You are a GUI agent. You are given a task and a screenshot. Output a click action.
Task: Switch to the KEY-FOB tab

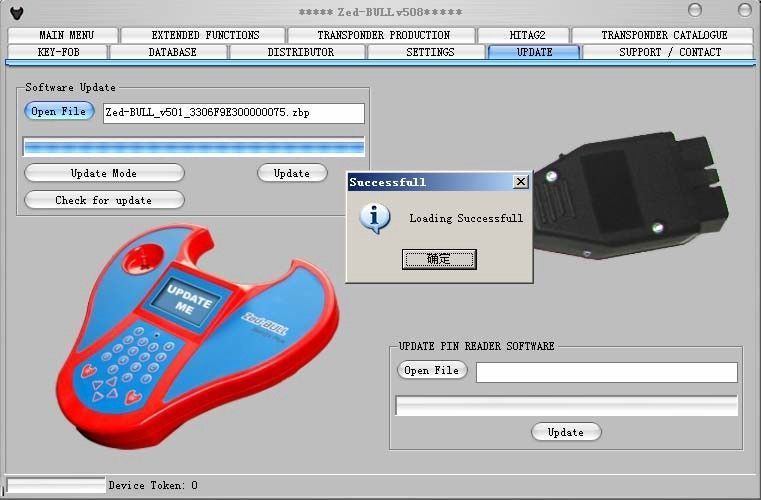(58, 52)
